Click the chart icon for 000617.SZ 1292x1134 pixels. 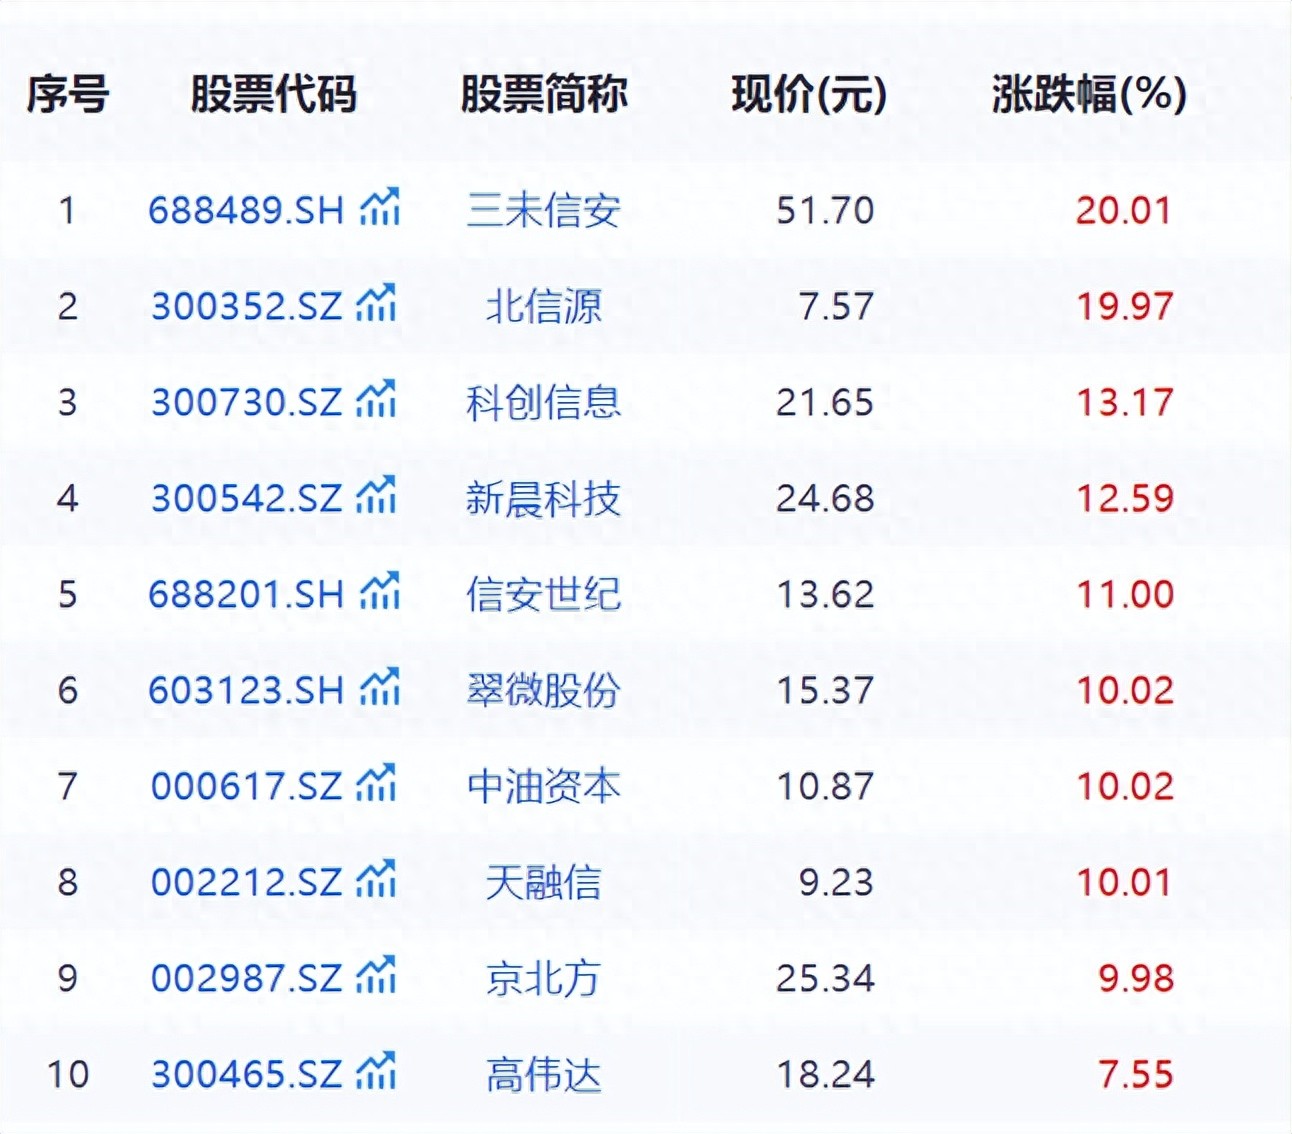click(x=377, y=784)
